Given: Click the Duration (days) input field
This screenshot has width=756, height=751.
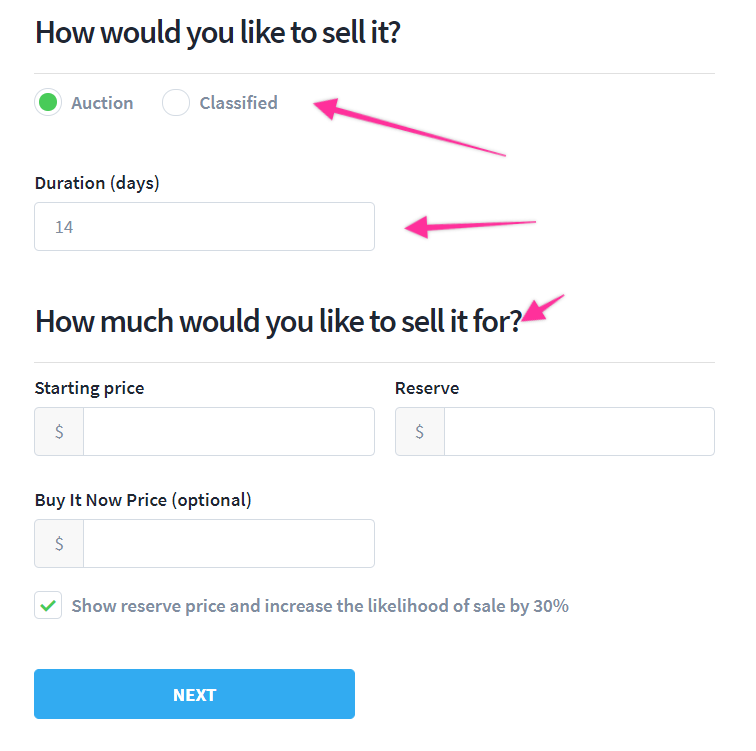Looking at the screenshot, I should click(x=204, y=227).
